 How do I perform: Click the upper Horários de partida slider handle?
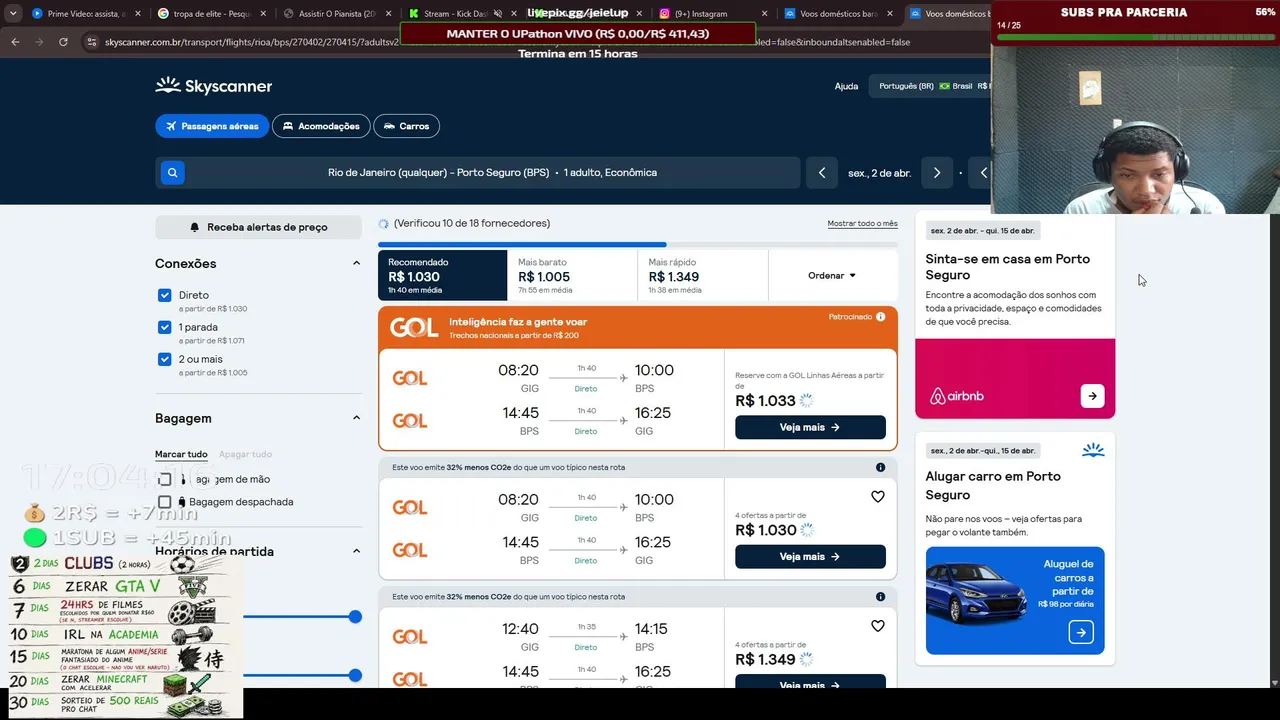(x=355, y=616)
